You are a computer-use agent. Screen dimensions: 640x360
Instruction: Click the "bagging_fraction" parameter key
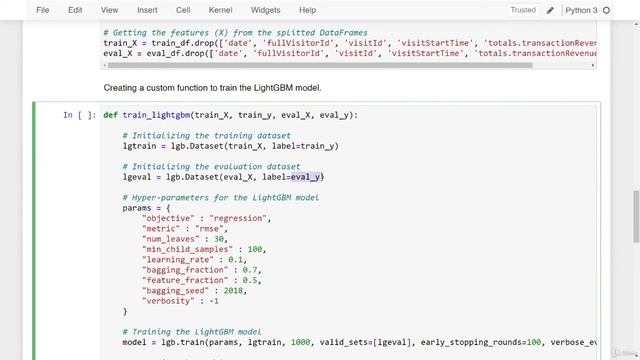[x=185, y=270]
